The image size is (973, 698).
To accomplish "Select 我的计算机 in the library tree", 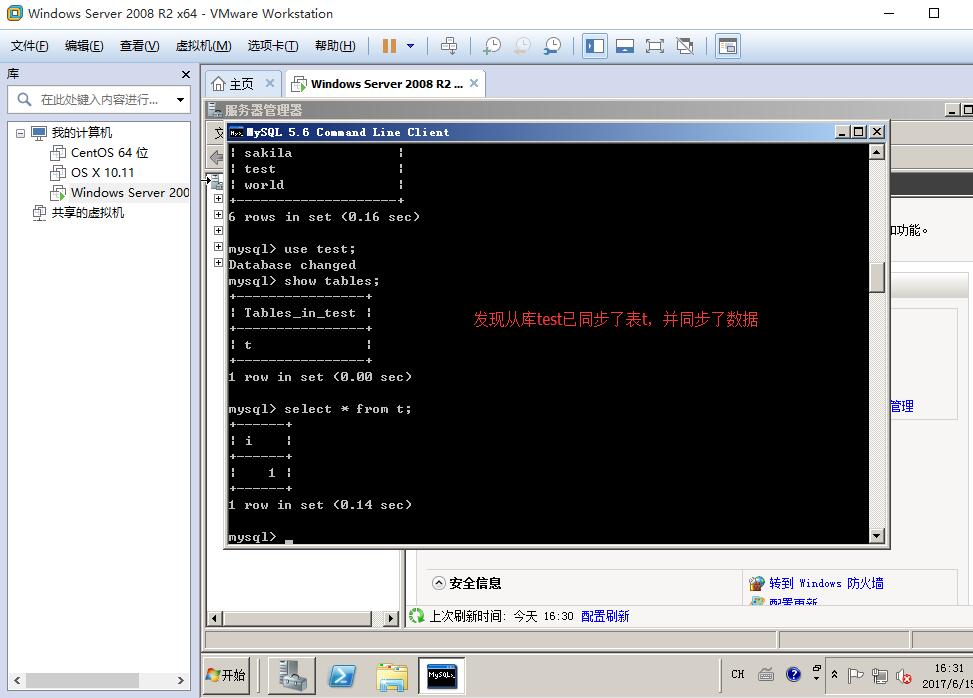I will pyautogui.click(x=81, y=133).
